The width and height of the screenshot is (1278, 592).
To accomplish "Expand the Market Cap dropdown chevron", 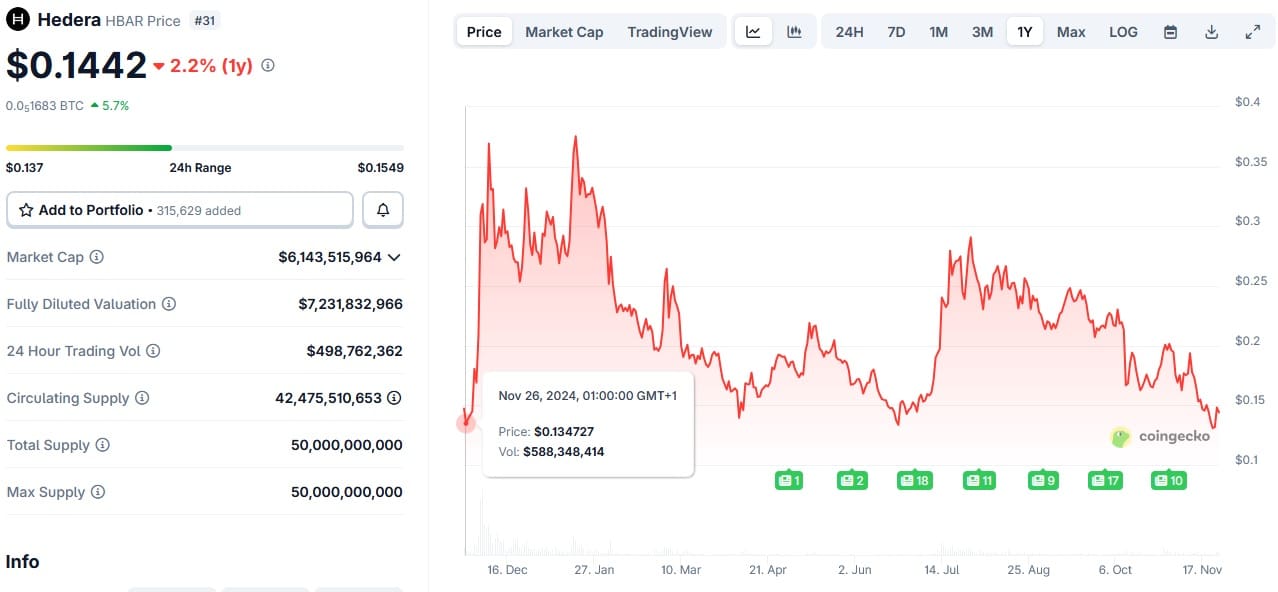I will (x=394, y=257).
